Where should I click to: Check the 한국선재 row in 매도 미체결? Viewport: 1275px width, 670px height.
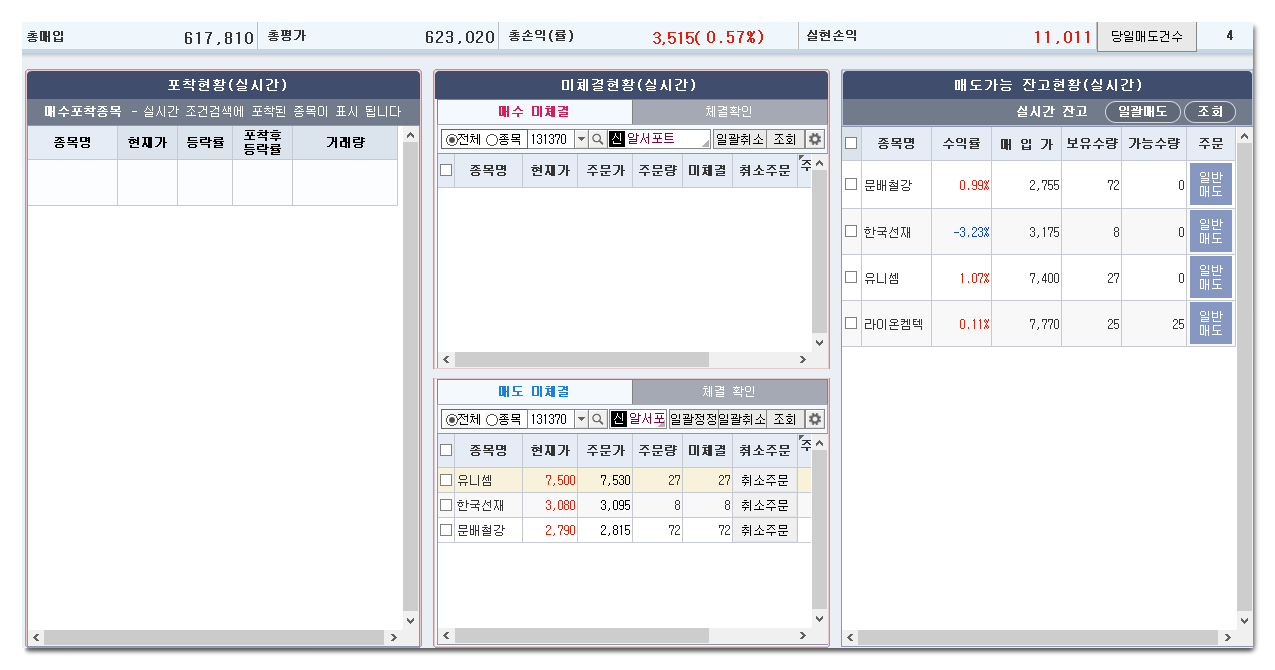tap(446, 505)
